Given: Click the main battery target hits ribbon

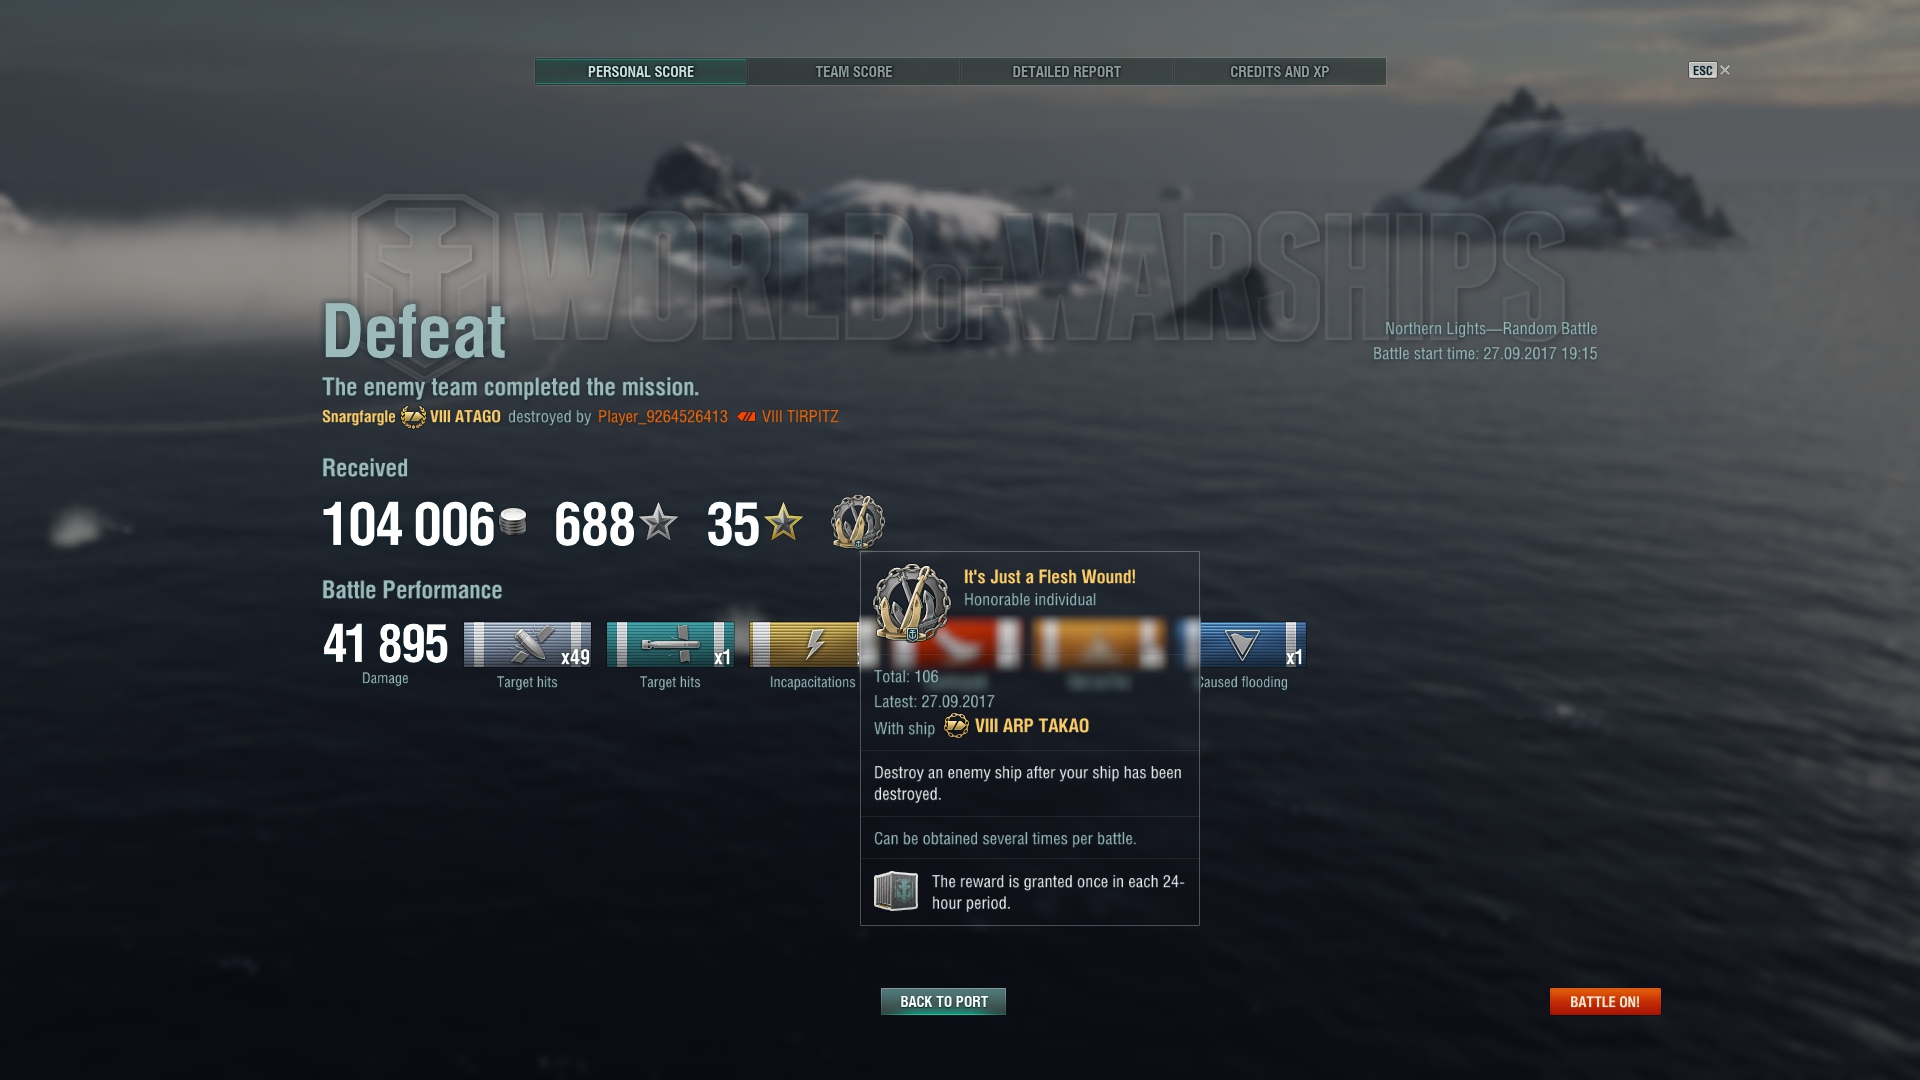Looking at the screenshot, I should point(527,644).
